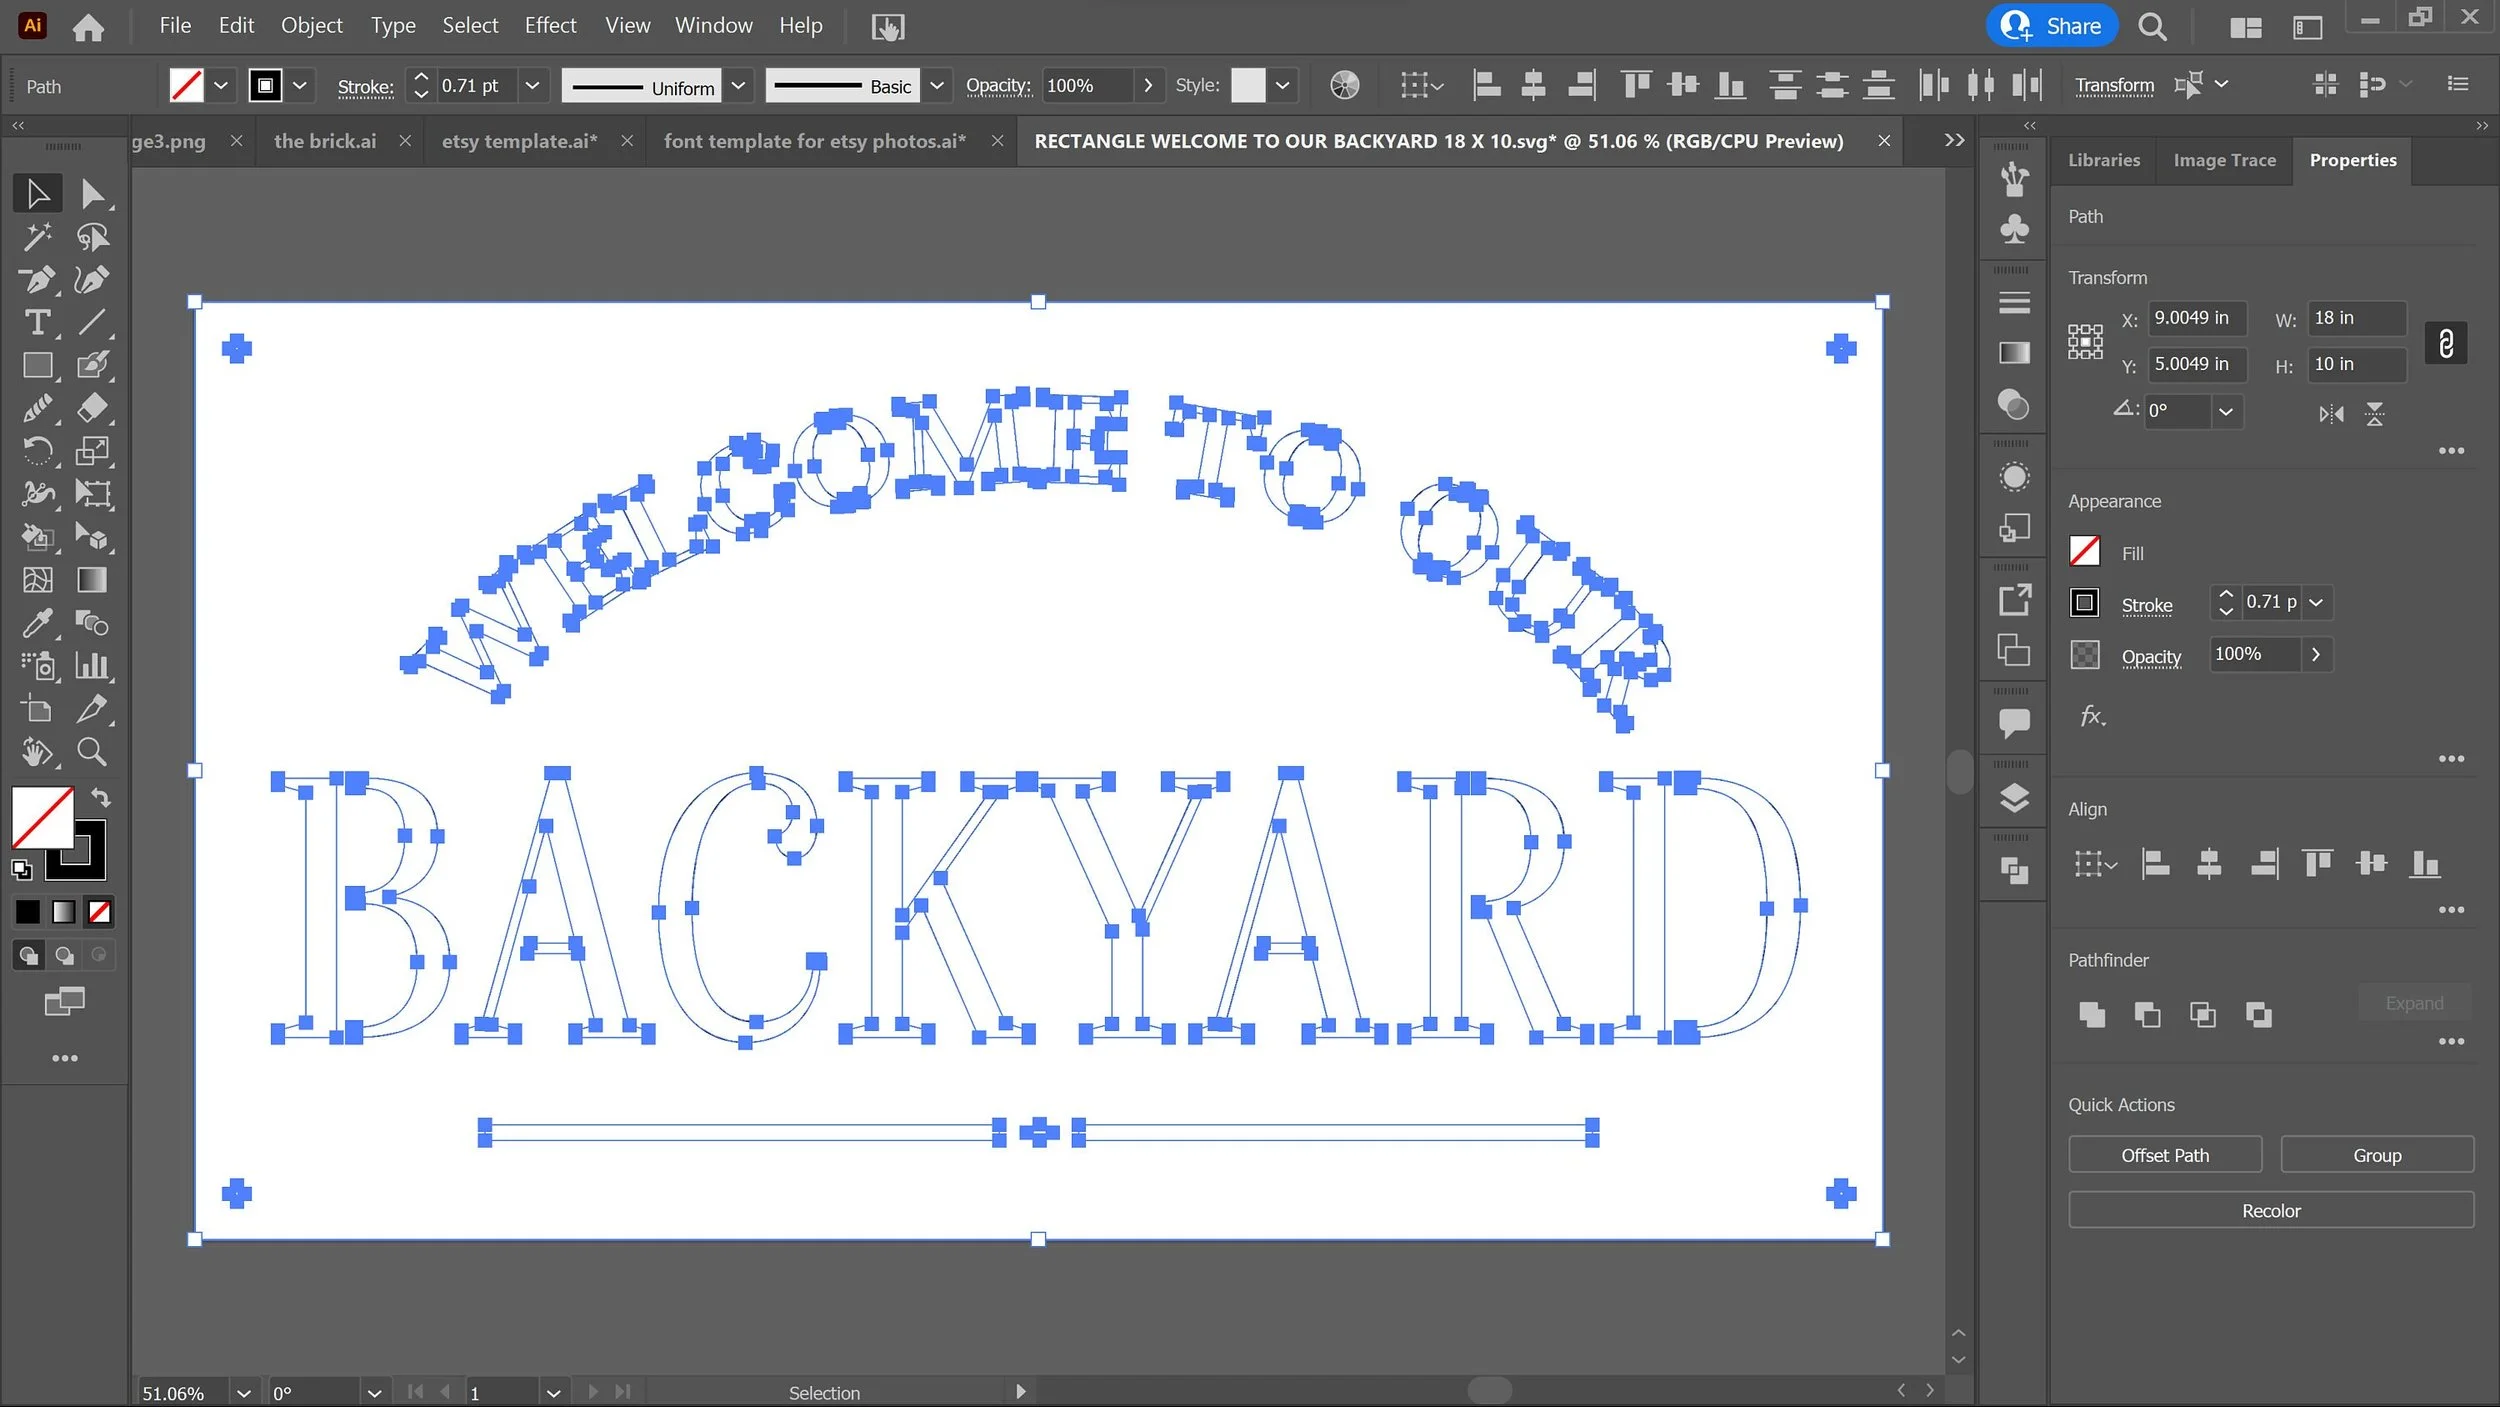The height and width of the screenshot is (1407, 2500).
Task: Click the Fill swatch in Appearance
Action: [x=2084, y=552]
